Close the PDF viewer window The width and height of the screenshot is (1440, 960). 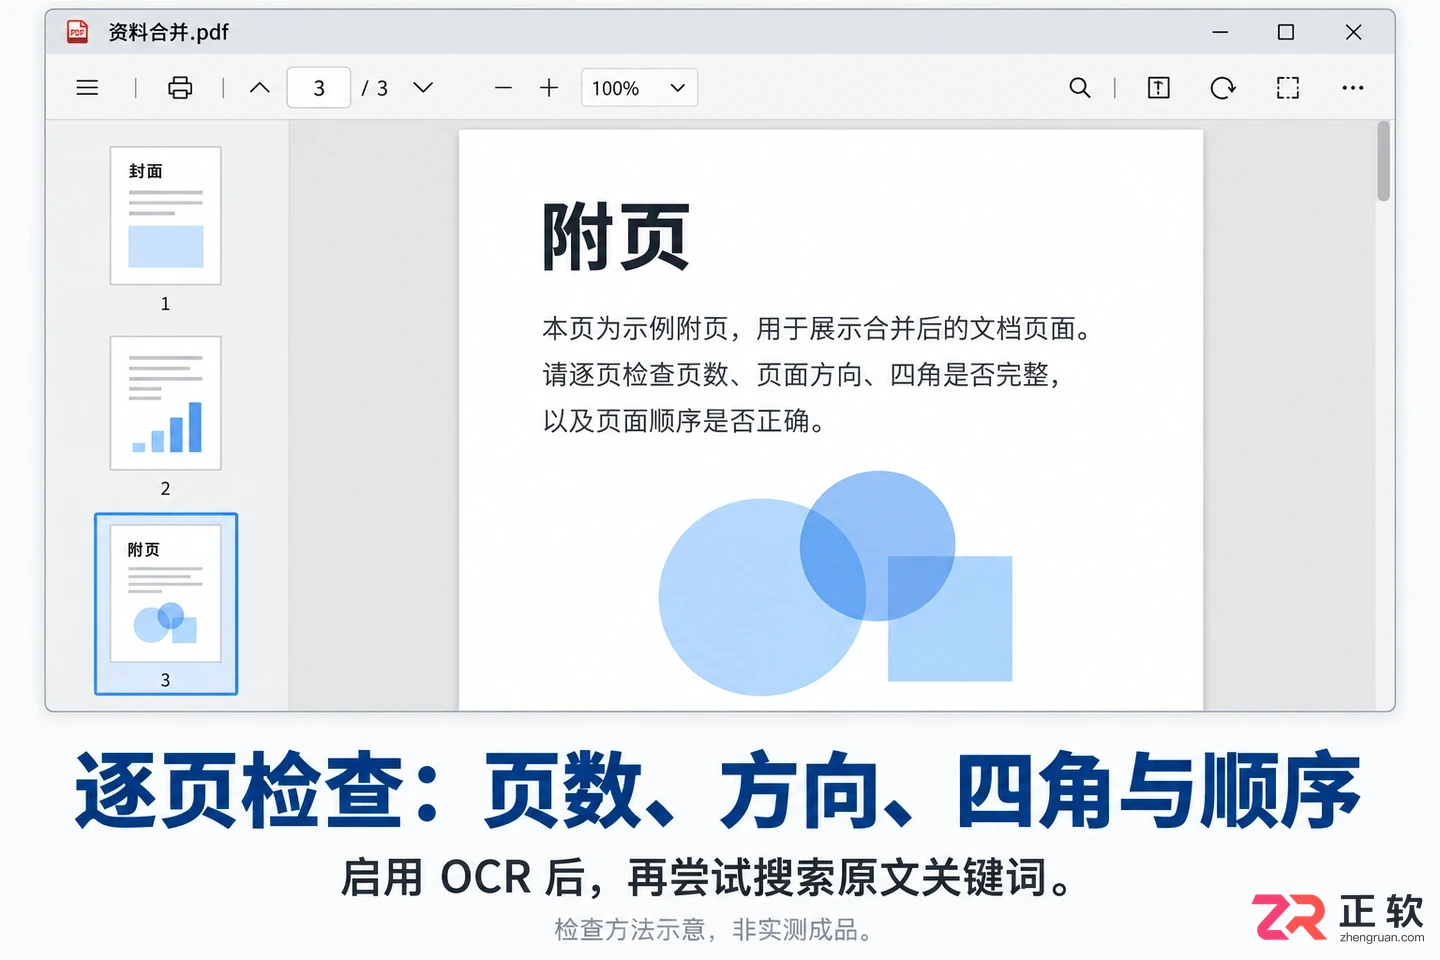tap(1353, 32)
